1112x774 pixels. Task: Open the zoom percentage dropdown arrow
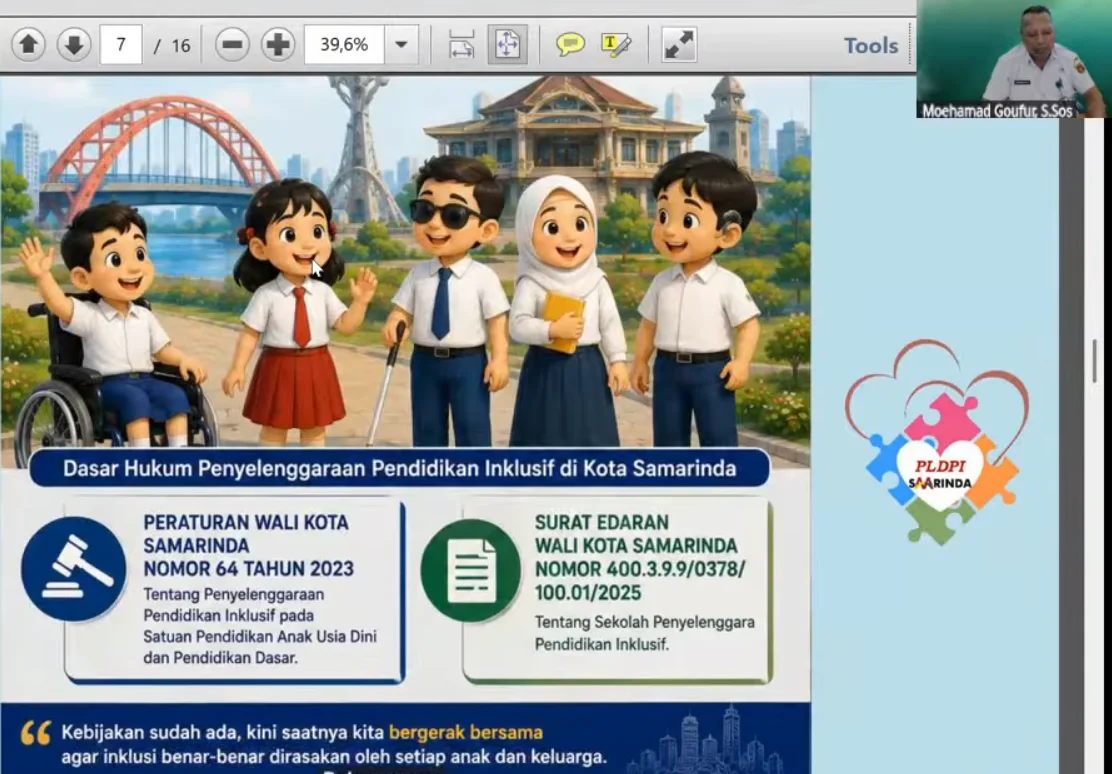(401, 45)
